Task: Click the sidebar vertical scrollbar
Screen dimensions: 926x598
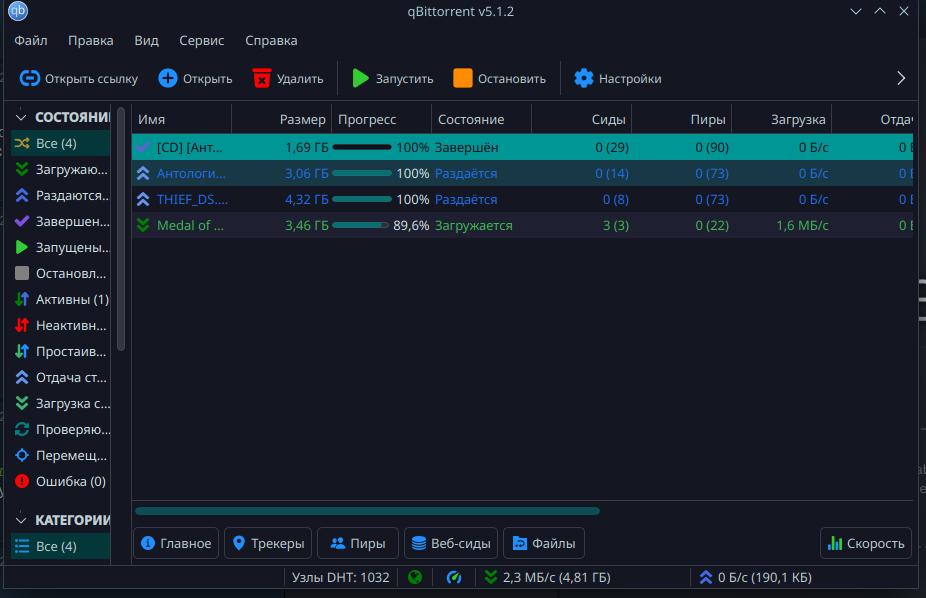Action: point(120,229)
